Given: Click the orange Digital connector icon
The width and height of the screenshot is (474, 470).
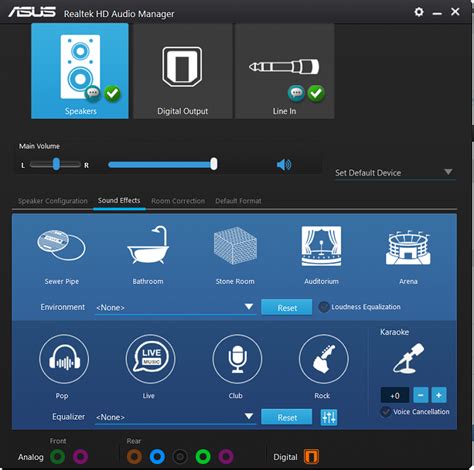Looking at the screenshot, I should click(311, 456).
